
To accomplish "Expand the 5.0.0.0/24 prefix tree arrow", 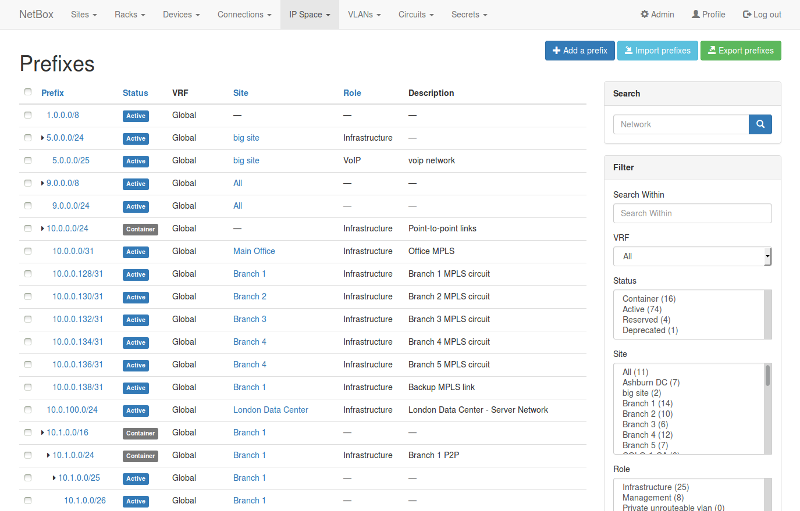I will tap(42, 138).
